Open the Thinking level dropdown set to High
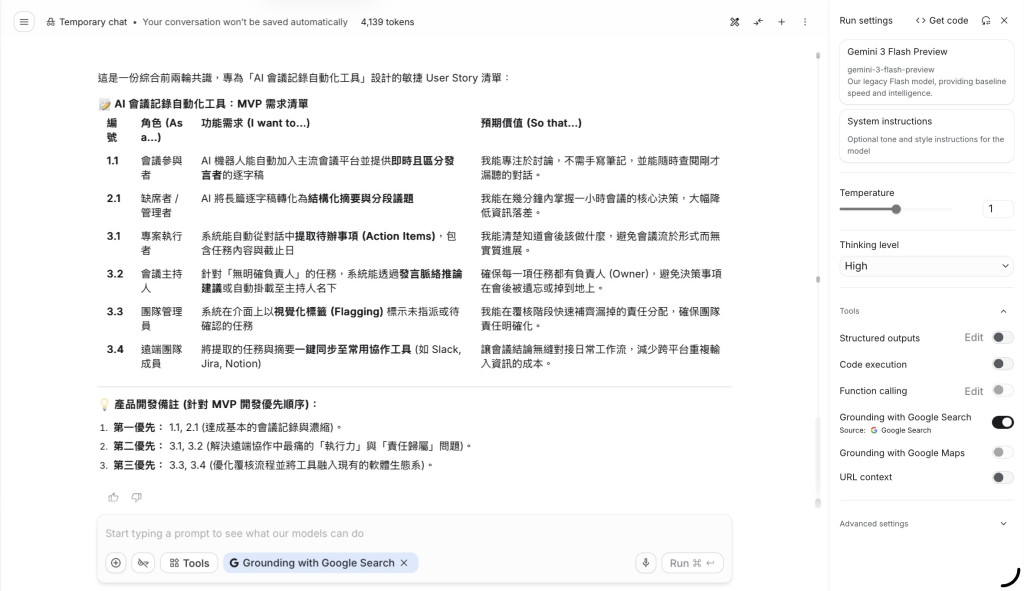 pyautogui.click(x=926, y=266)
